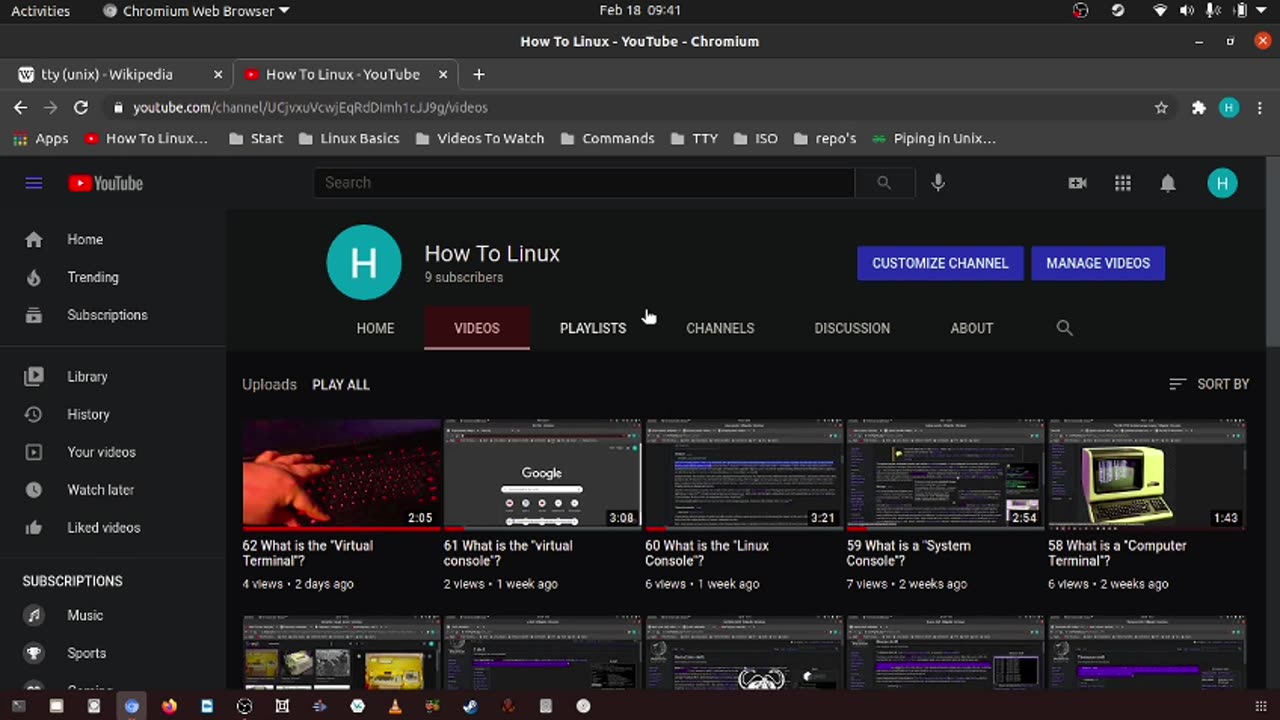Open the notifications bell
Screen dimensions: 1280x720
[1168, 183]
